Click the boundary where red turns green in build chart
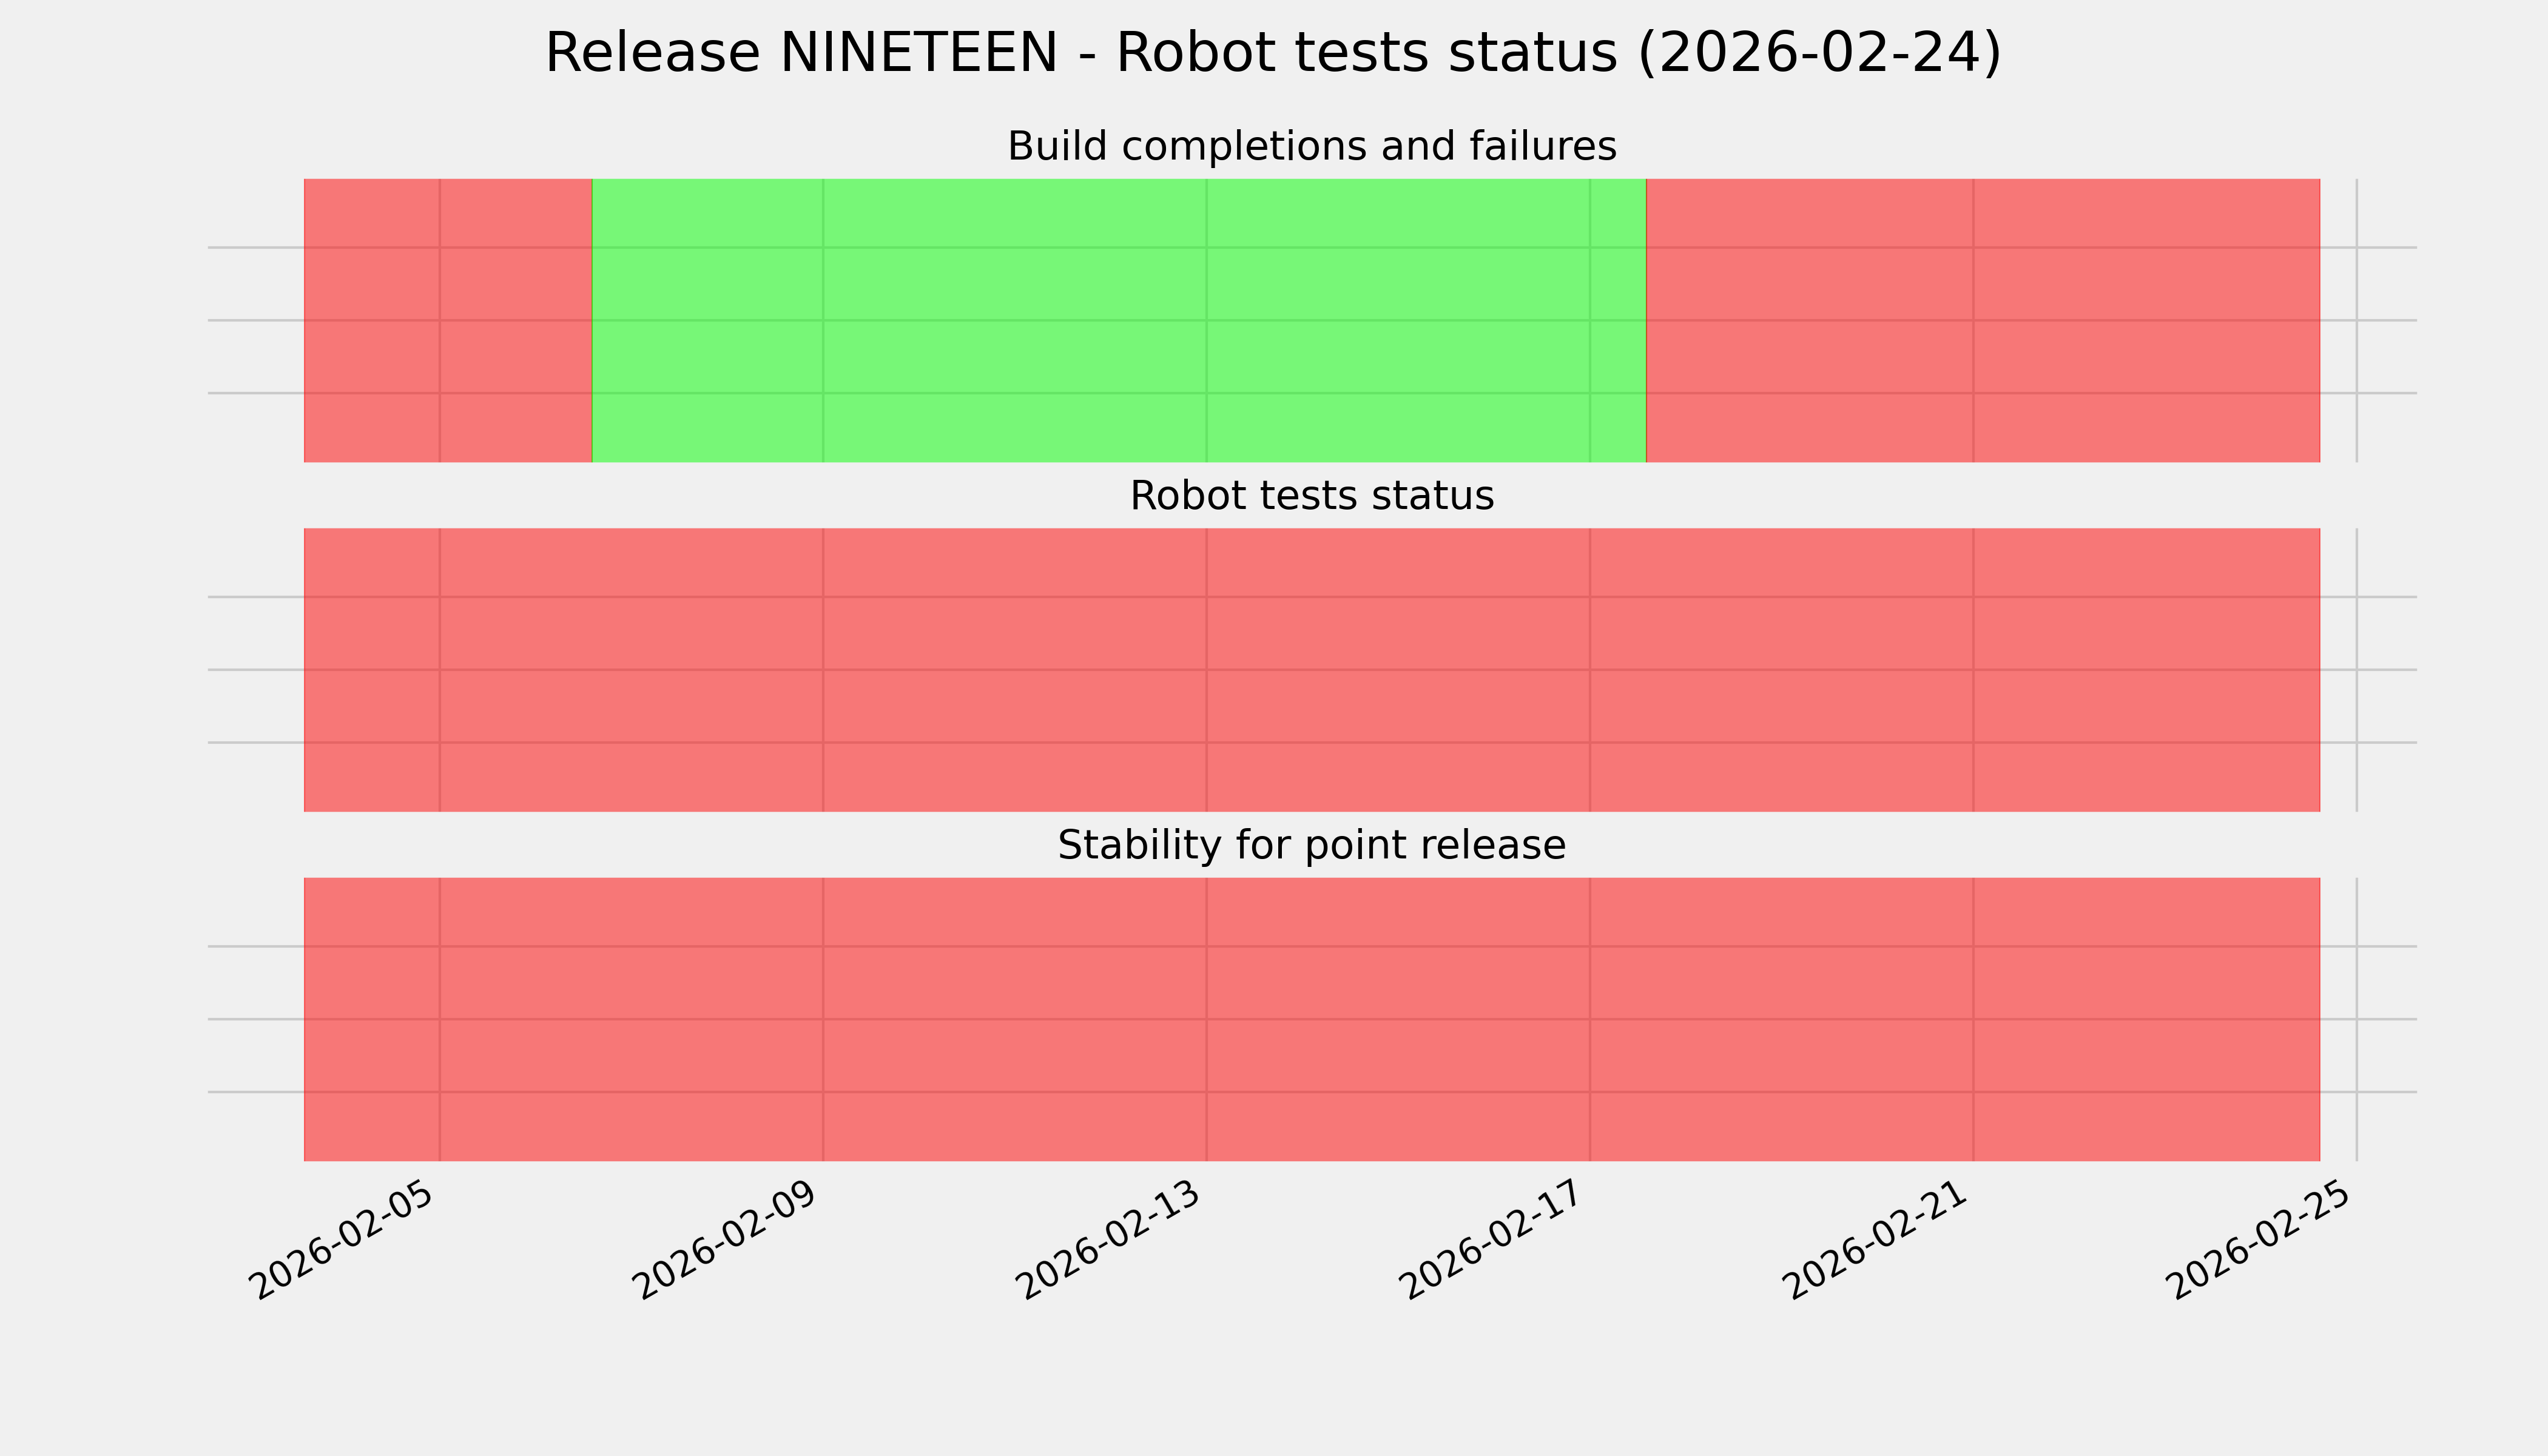 (x=592, y=320)
